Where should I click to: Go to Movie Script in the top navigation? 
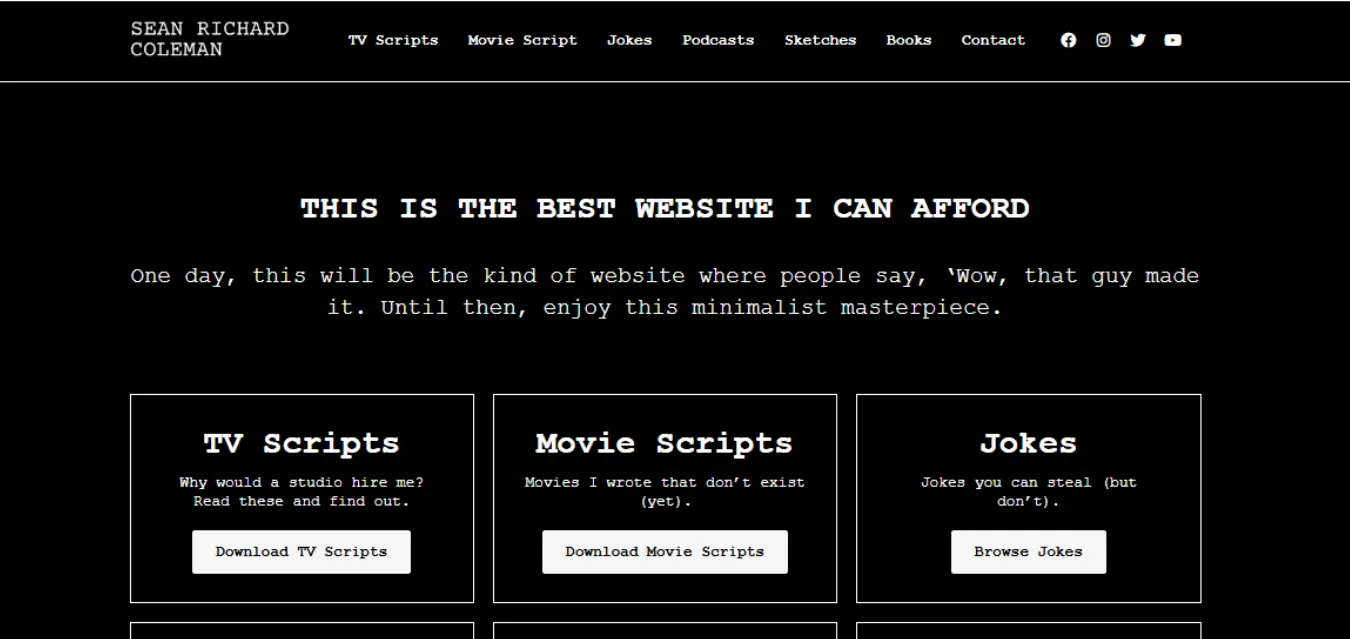[x=522, y=41]
